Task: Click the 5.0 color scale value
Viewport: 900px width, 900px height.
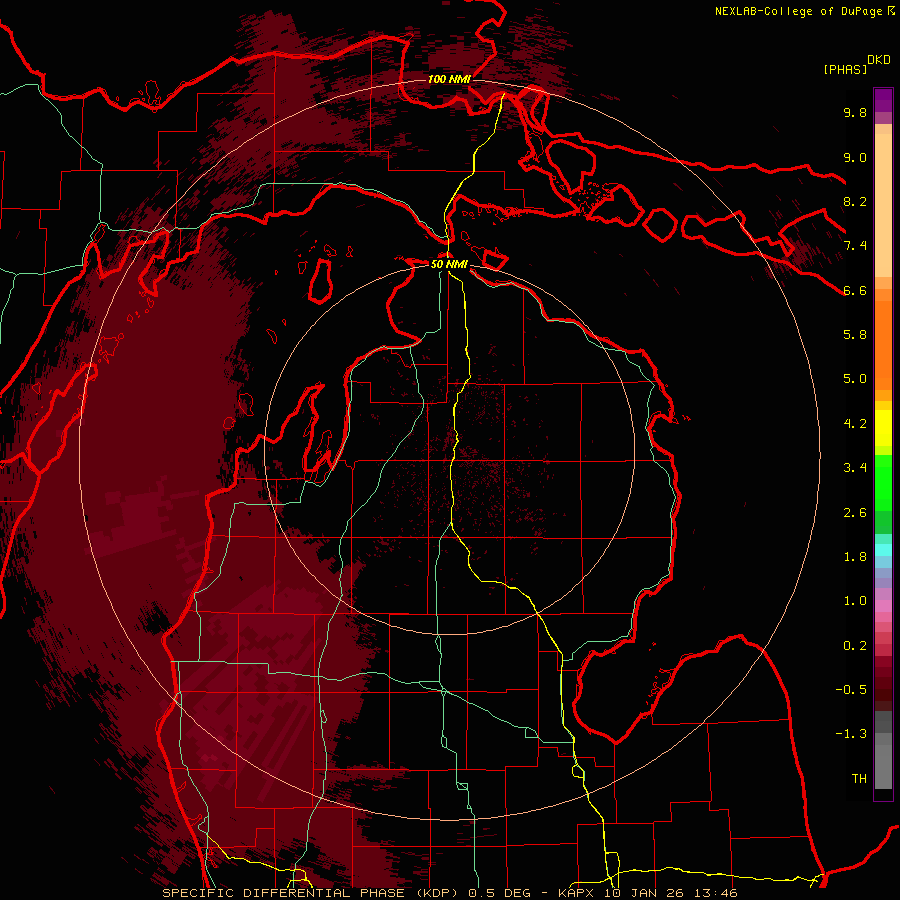Action: click(855, 379)
